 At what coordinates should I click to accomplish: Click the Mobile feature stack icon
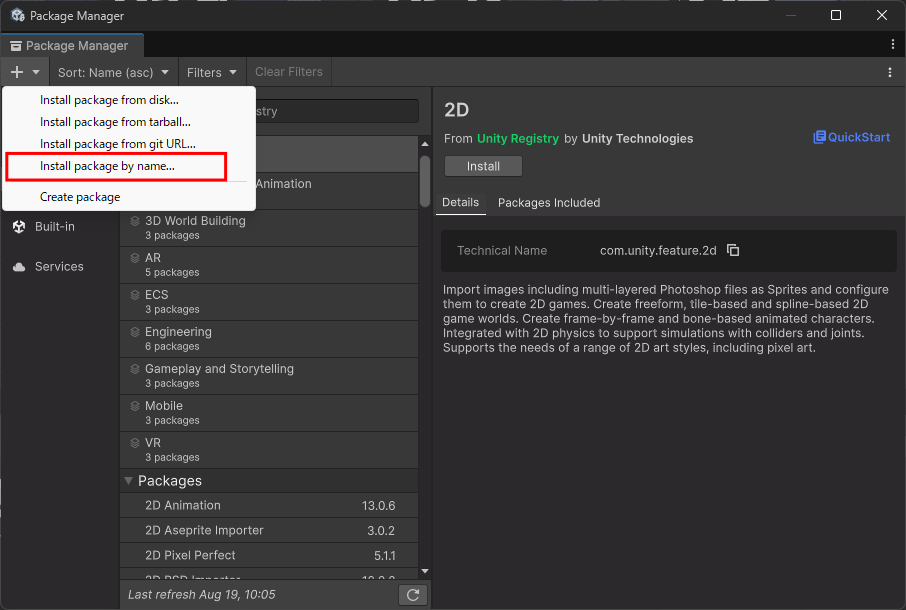point(135,406)
